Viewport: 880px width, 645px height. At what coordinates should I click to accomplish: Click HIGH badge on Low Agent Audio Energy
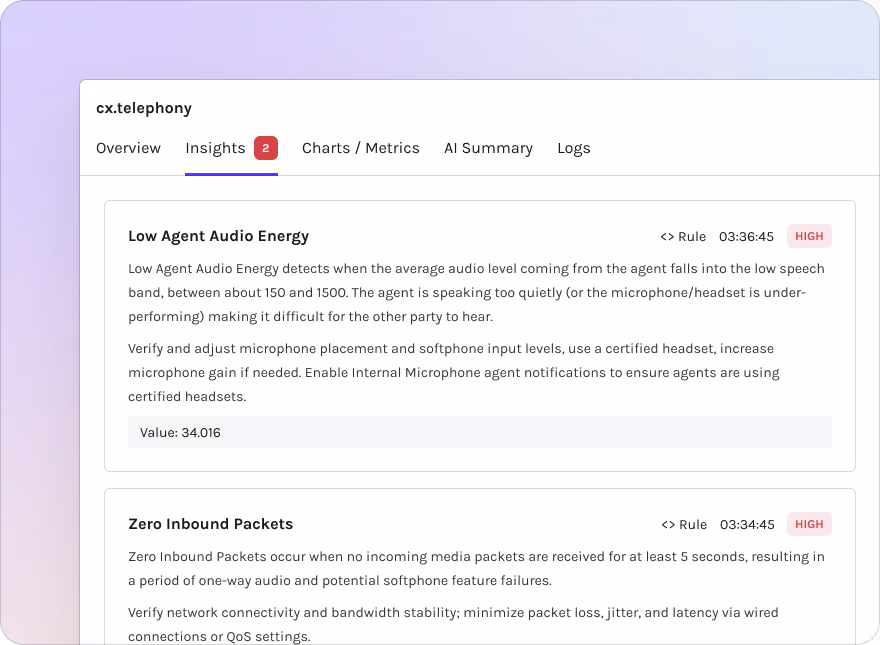809,236
